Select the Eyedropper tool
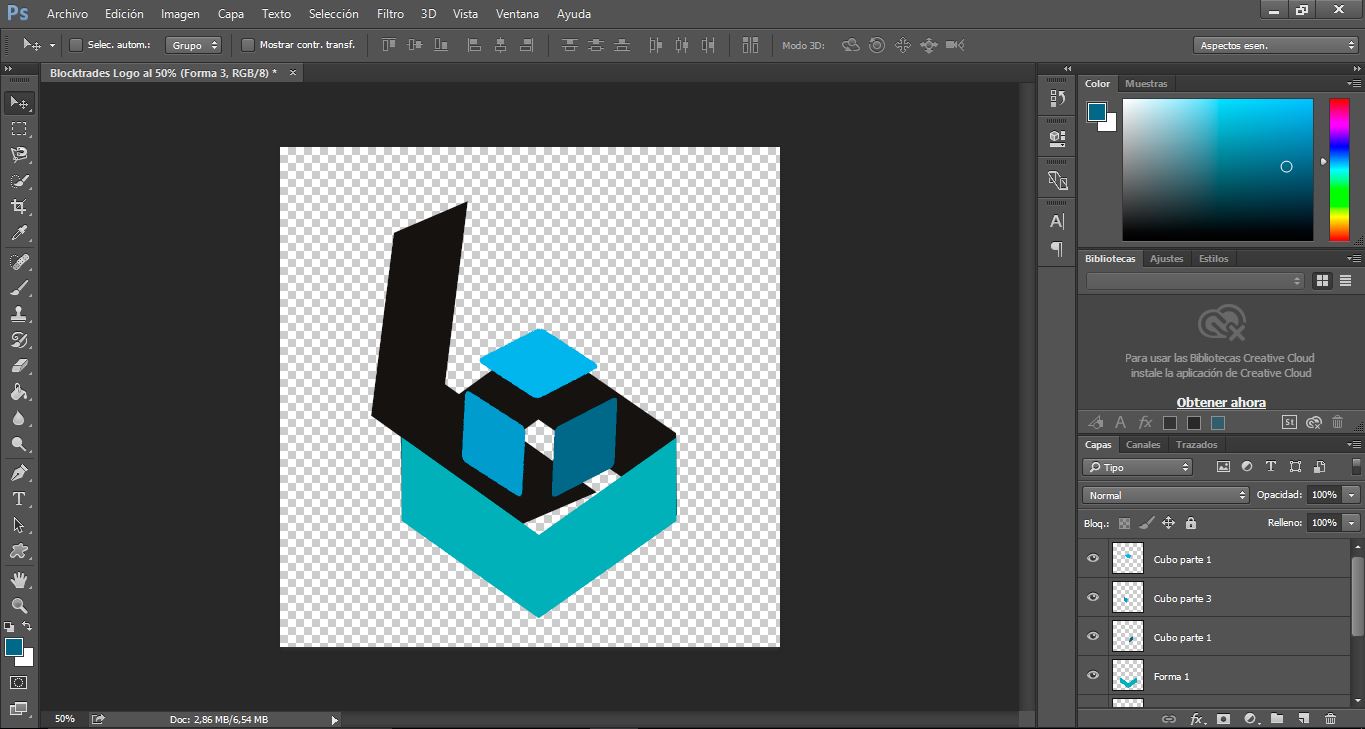The width and height of the screenshot is (1365, 729). (19, 234)
